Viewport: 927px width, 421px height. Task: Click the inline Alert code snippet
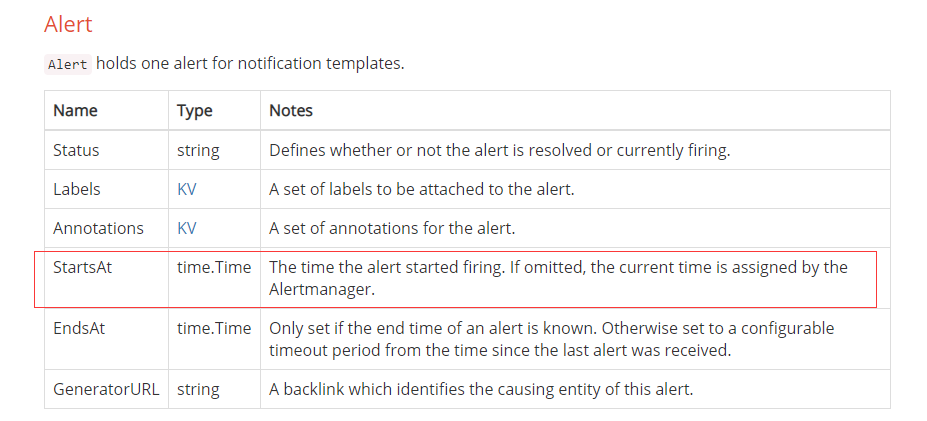coord(68,64)
